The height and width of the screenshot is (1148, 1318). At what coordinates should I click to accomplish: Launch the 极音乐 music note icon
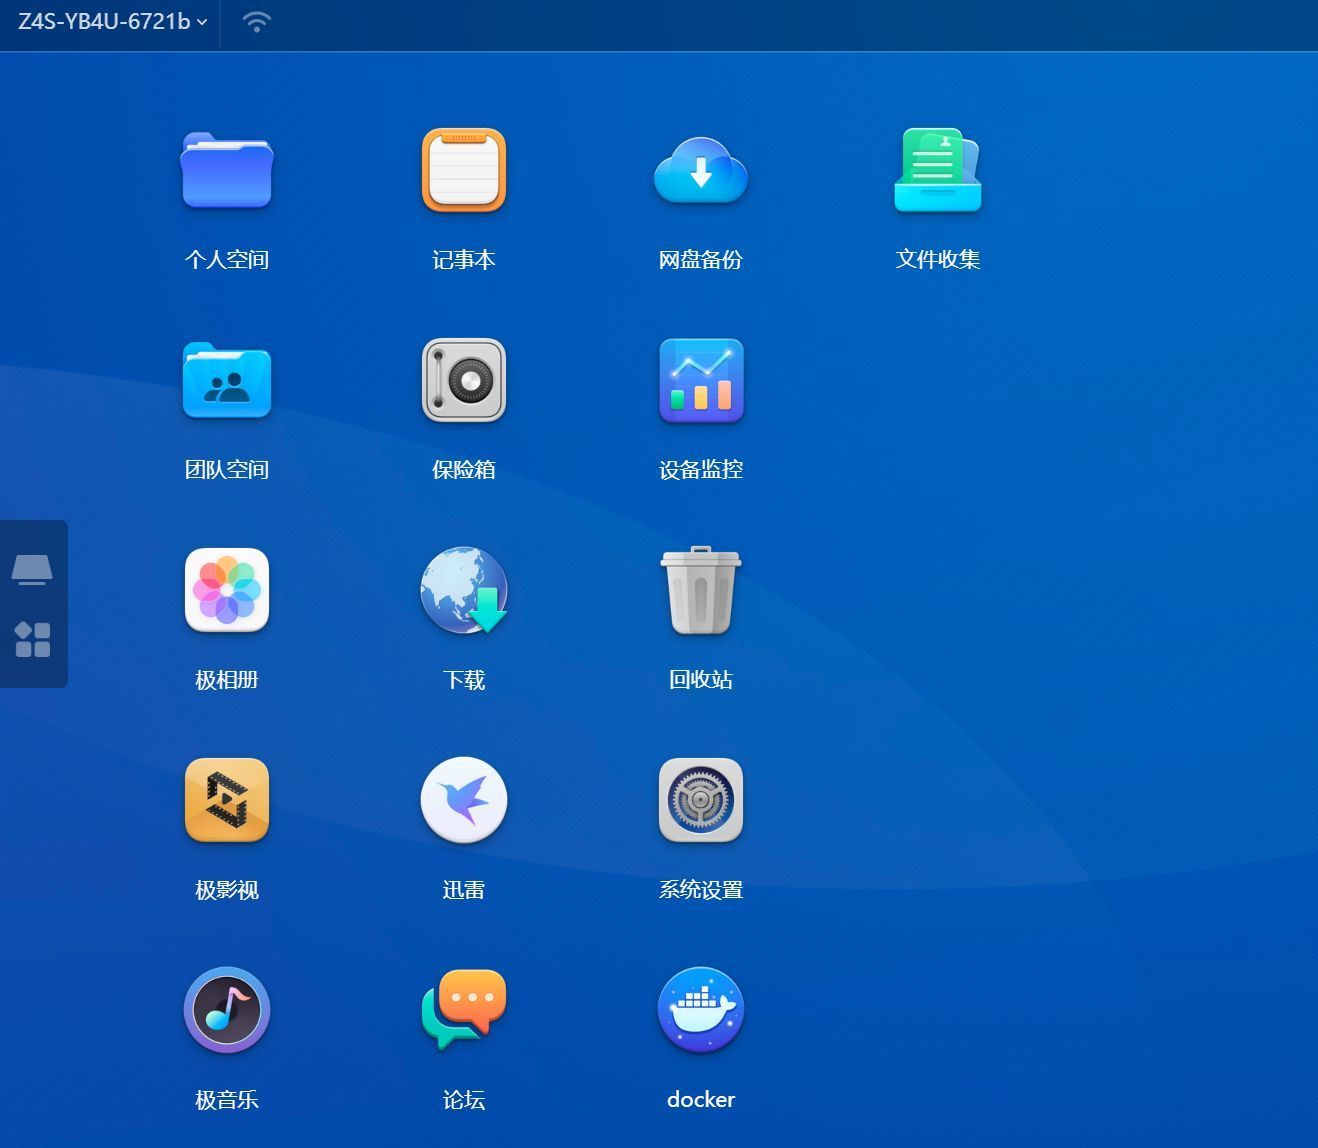pyautogui.click(x=227, y=1010)
